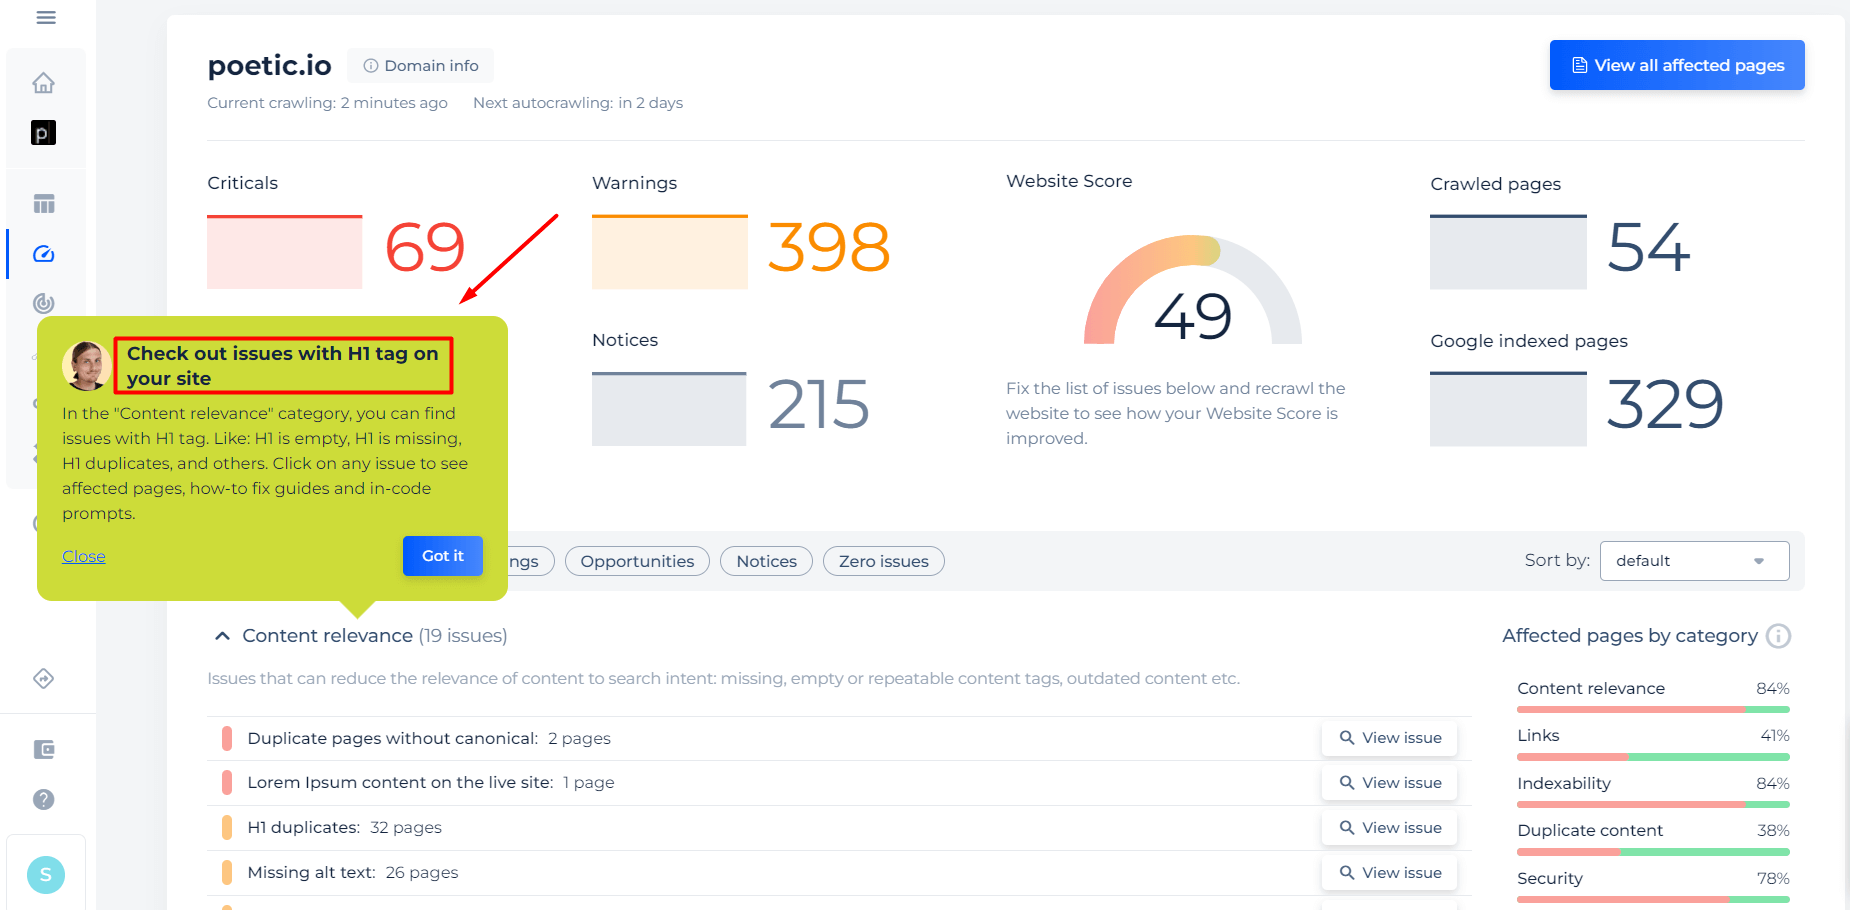This screenshot has height=910, width=1850.
Task: Click the Warnings count 398
Action: point(829,247)
